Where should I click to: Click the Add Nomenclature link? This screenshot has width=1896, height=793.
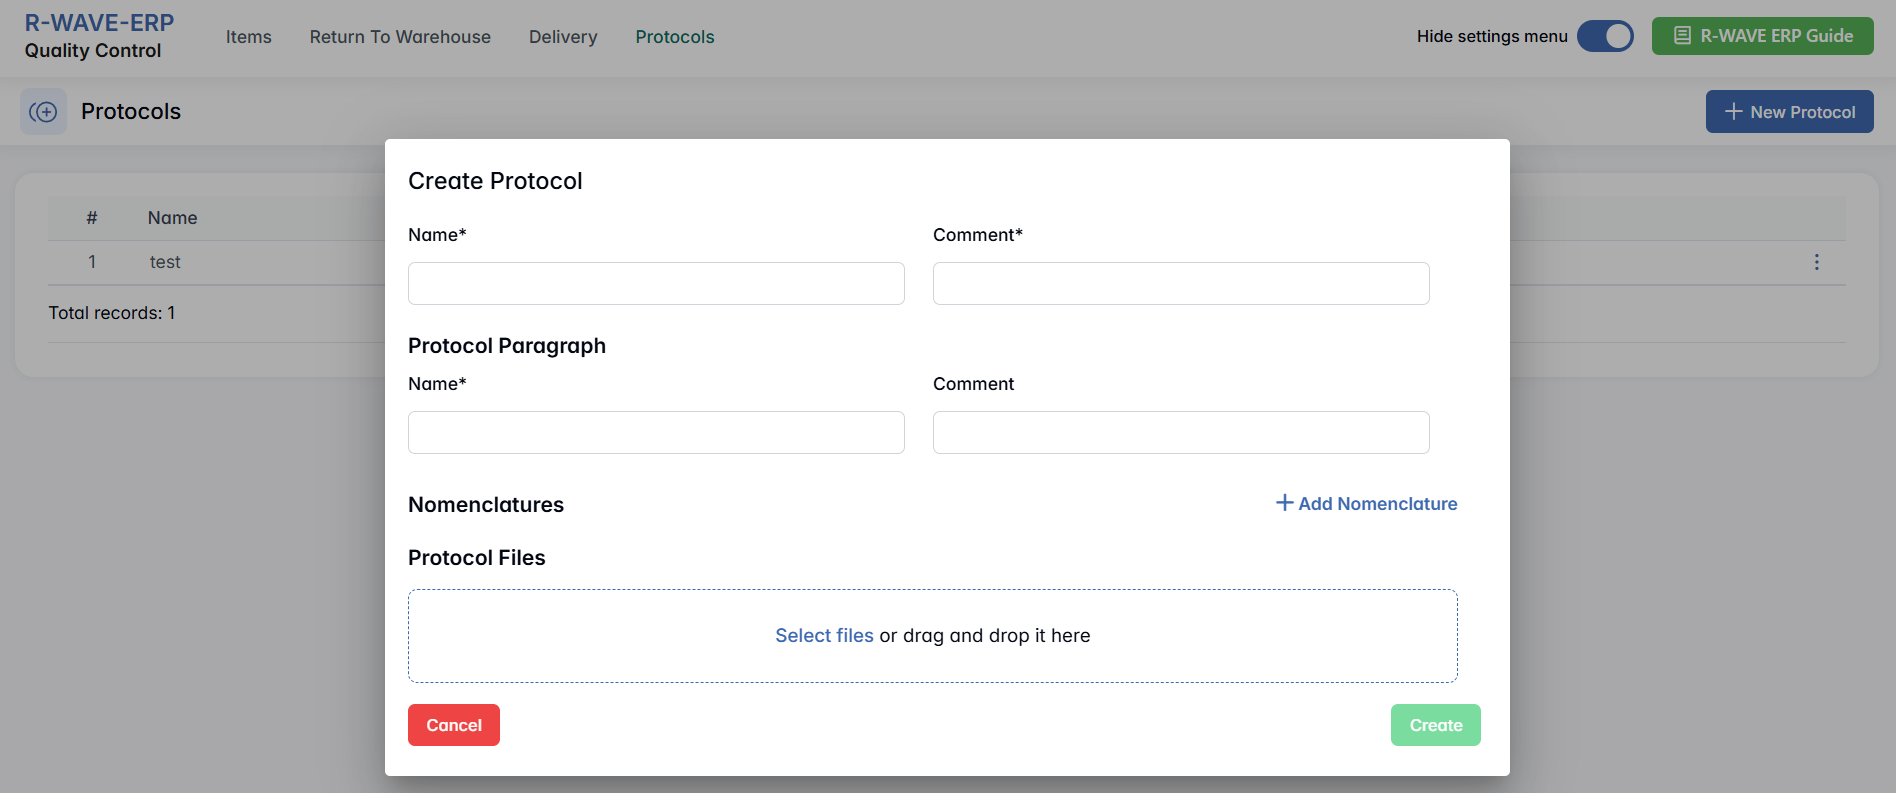tap(1367, 504)
